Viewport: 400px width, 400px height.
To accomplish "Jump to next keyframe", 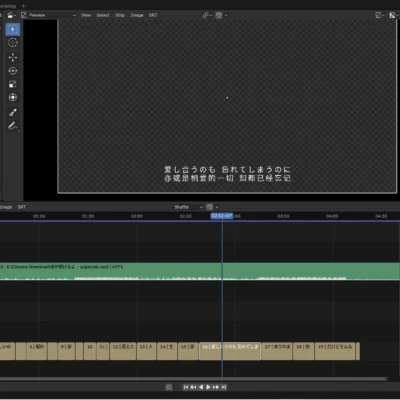I will pos(216,387).
